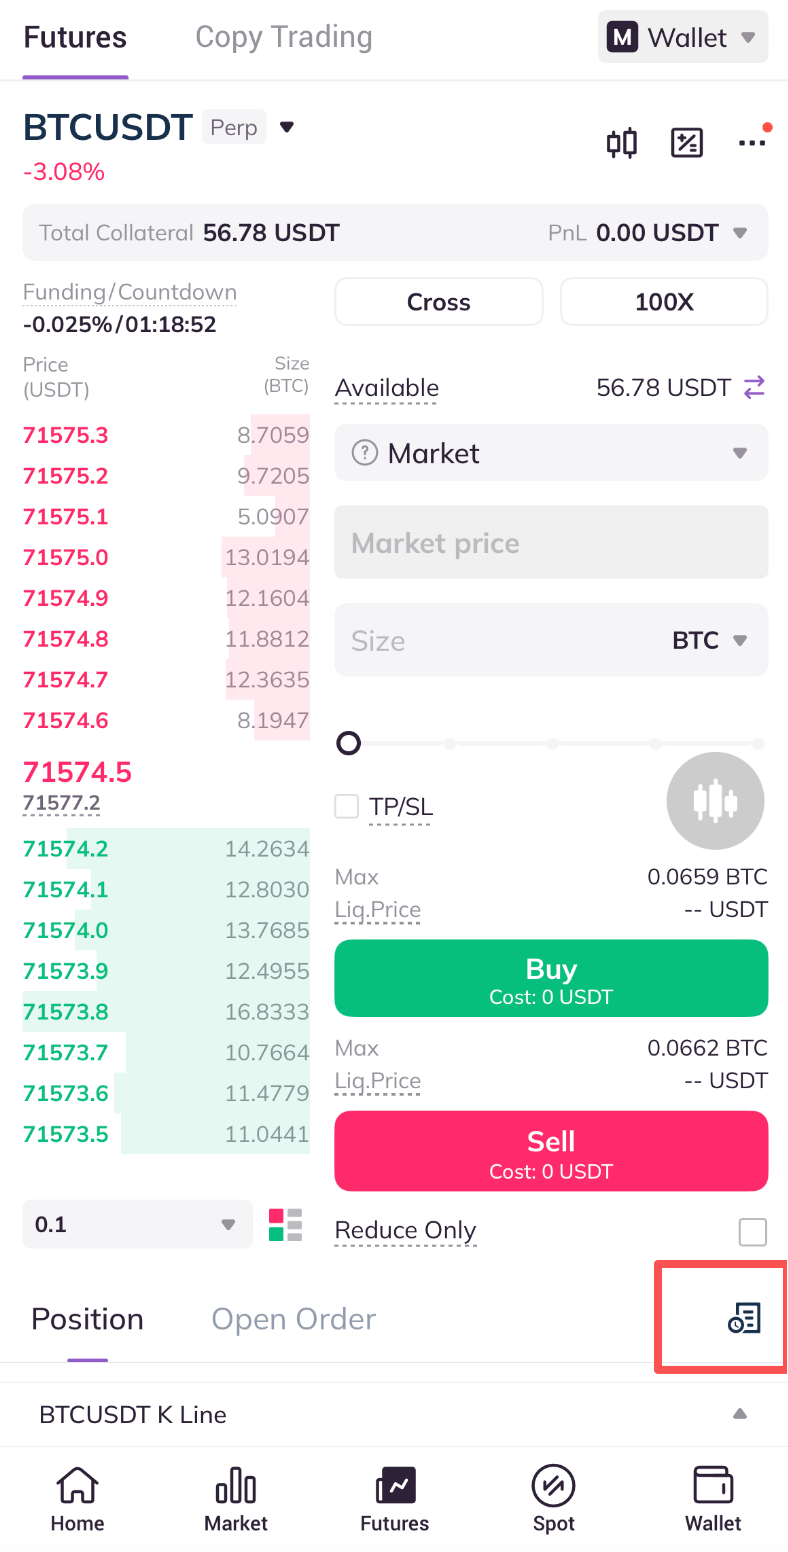
Task: Enable the TP/SL checkbox
Action: click(x=347, y=806)
